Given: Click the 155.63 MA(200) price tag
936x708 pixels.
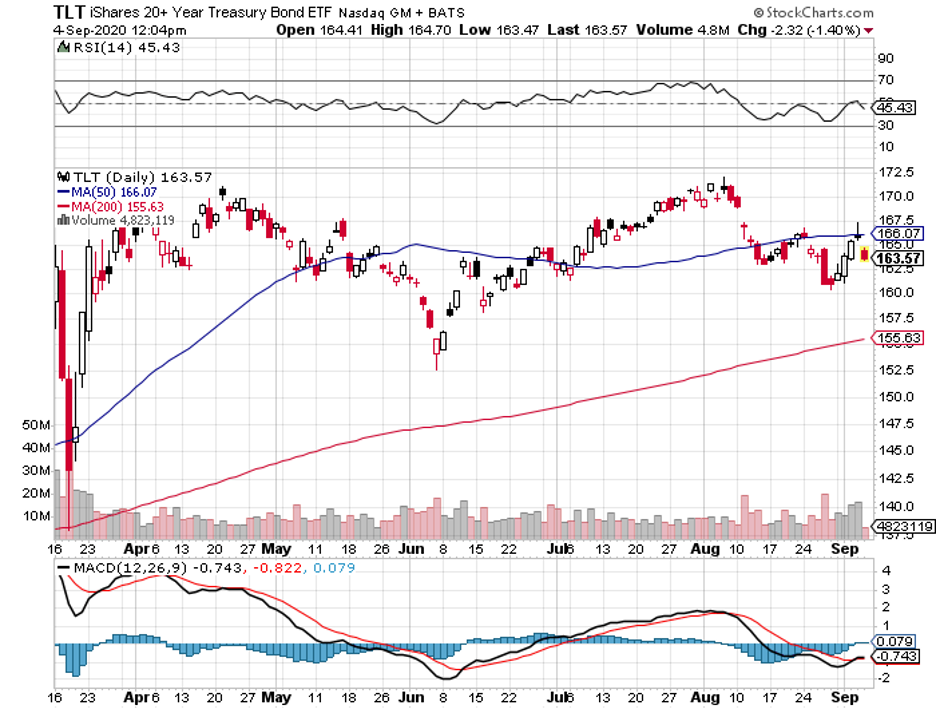Looking at the screenshot, I should point(898,338).
